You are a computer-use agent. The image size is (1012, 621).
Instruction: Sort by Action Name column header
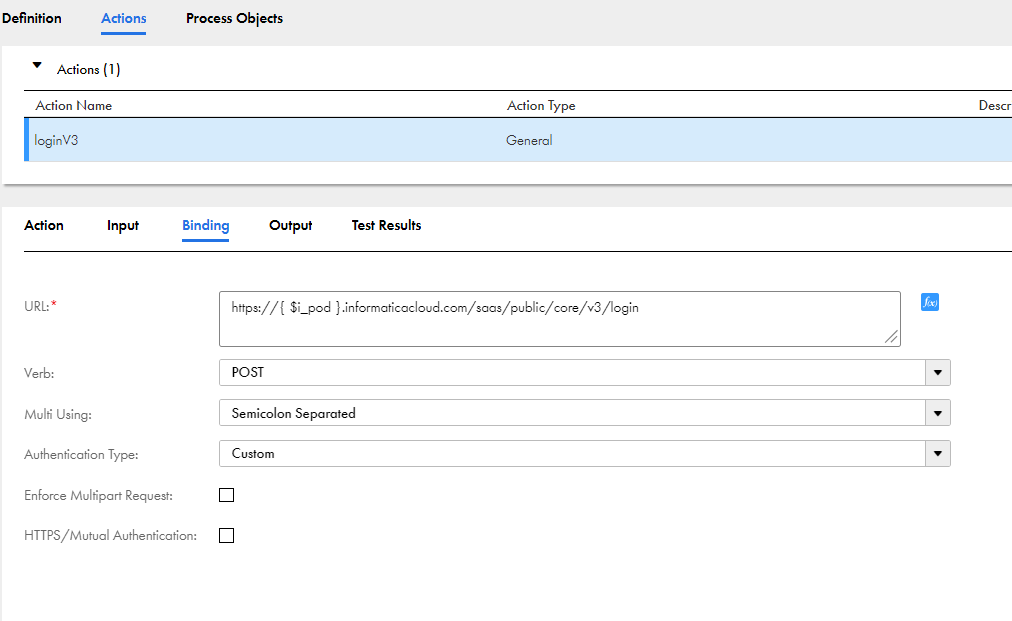click(74, 105)
